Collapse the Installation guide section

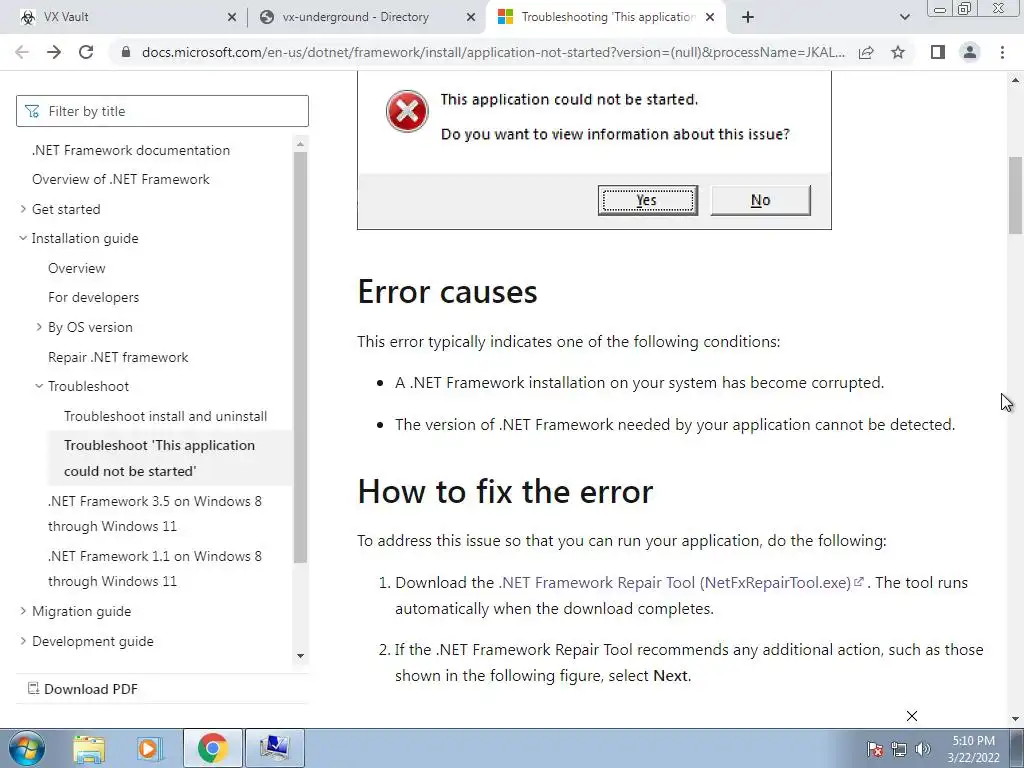23,238
